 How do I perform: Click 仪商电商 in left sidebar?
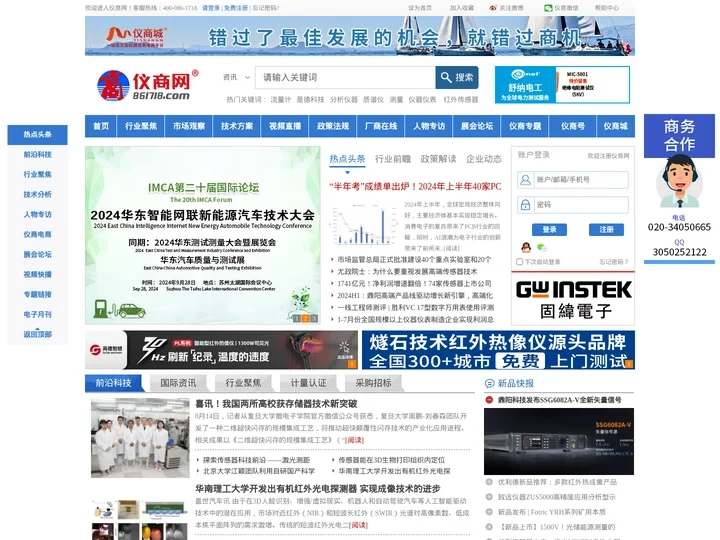coord(38,235)
